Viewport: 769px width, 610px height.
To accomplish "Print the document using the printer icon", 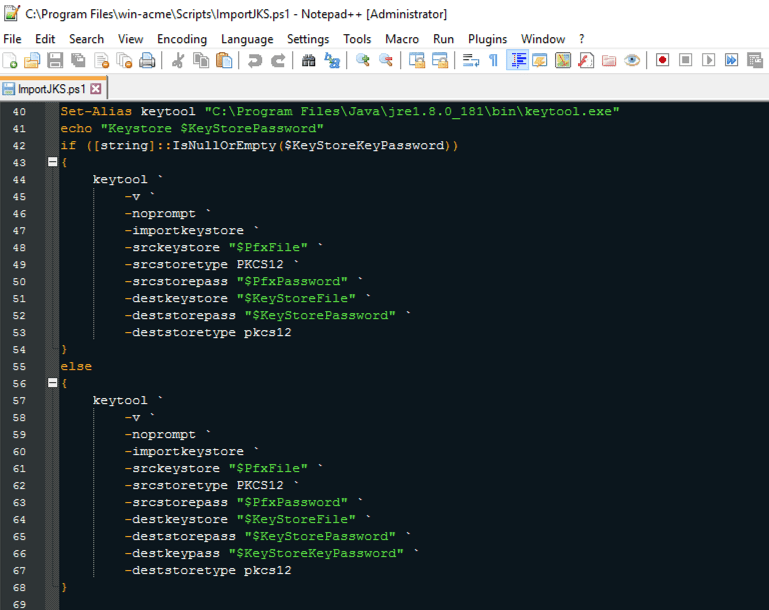I will 147,60.
